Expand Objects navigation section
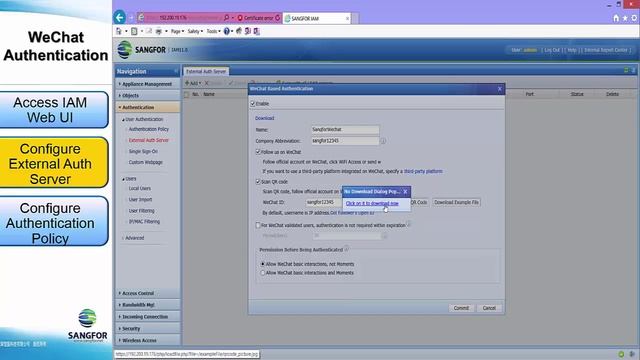Viewport: 640px width, 360px height. tap(147, 96)
